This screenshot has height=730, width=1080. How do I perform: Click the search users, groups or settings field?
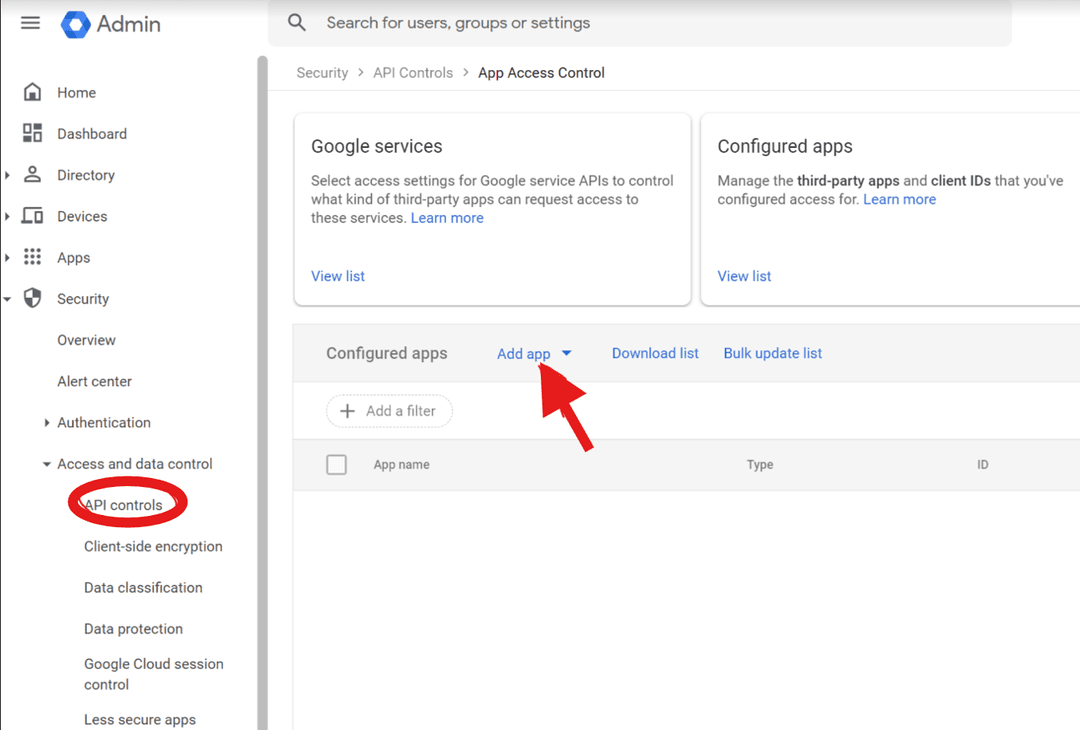(x=639, y=23)
